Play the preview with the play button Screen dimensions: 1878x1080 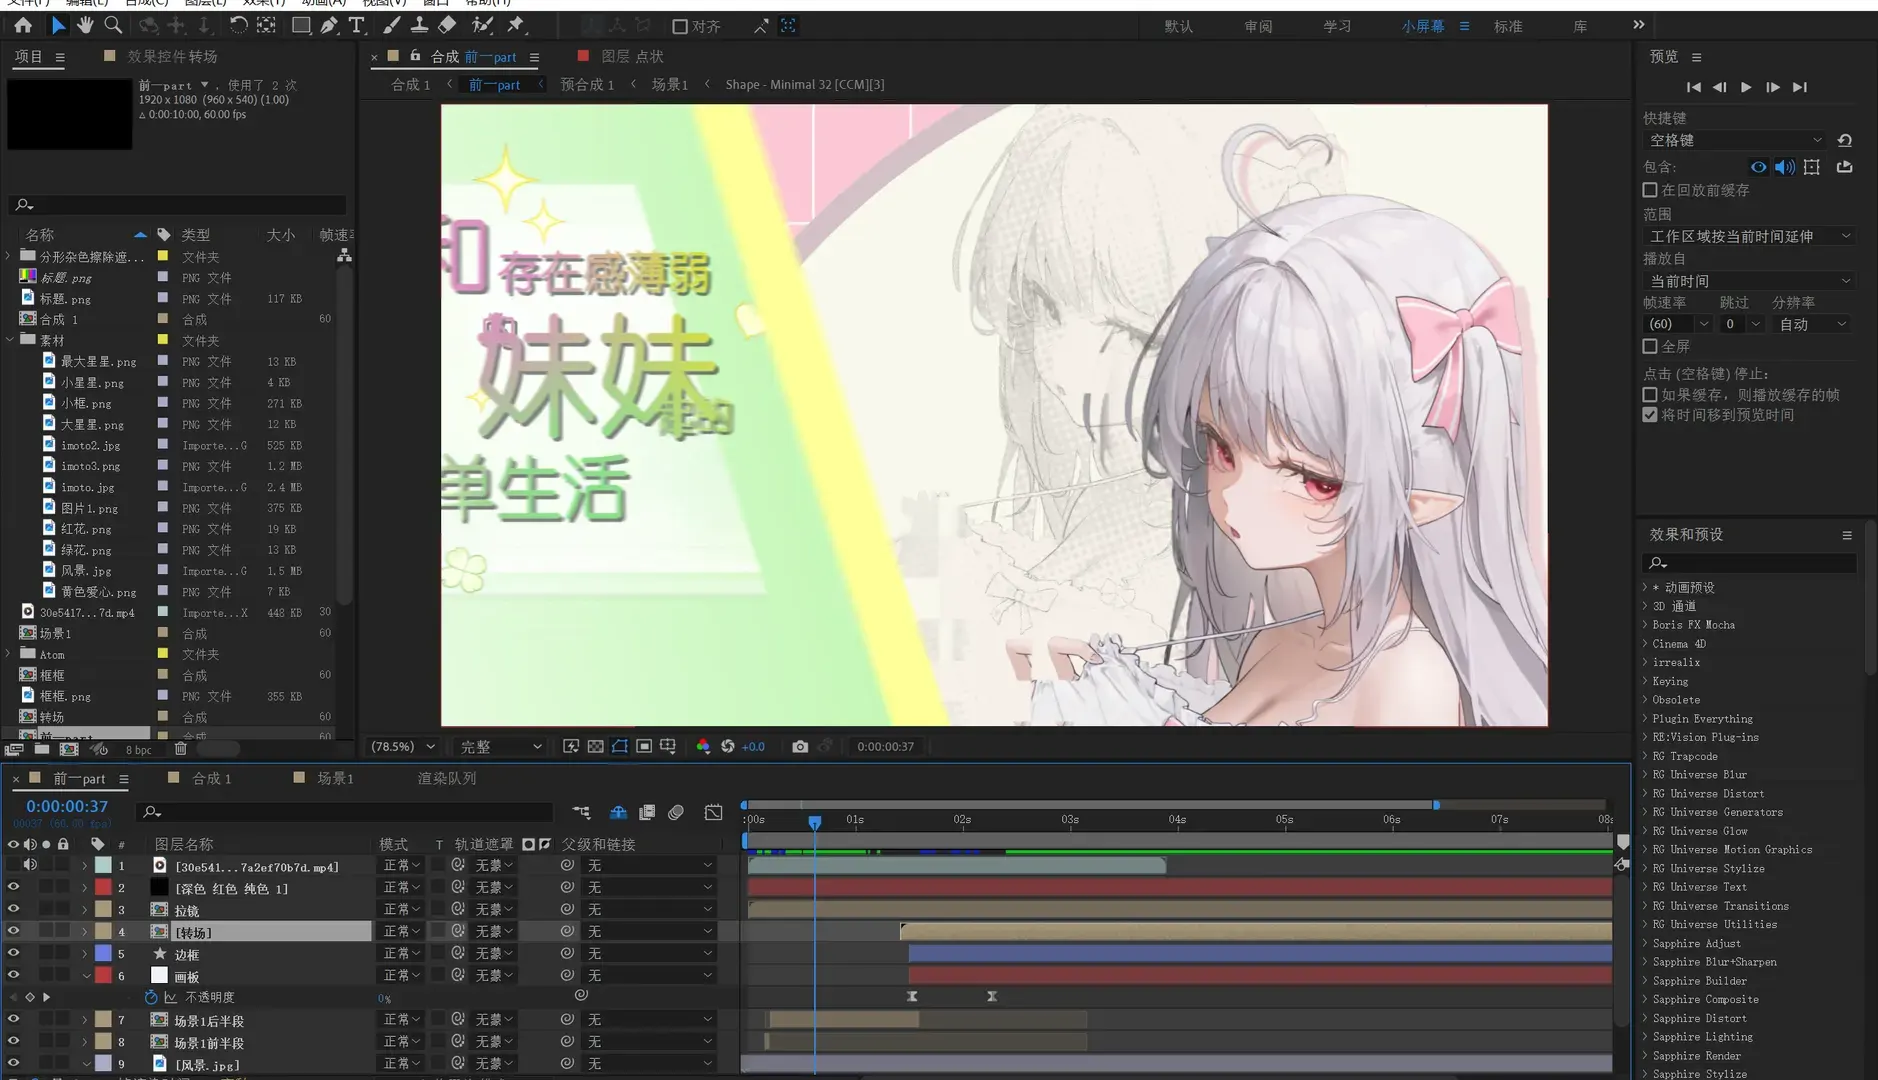pos(1746,87)
